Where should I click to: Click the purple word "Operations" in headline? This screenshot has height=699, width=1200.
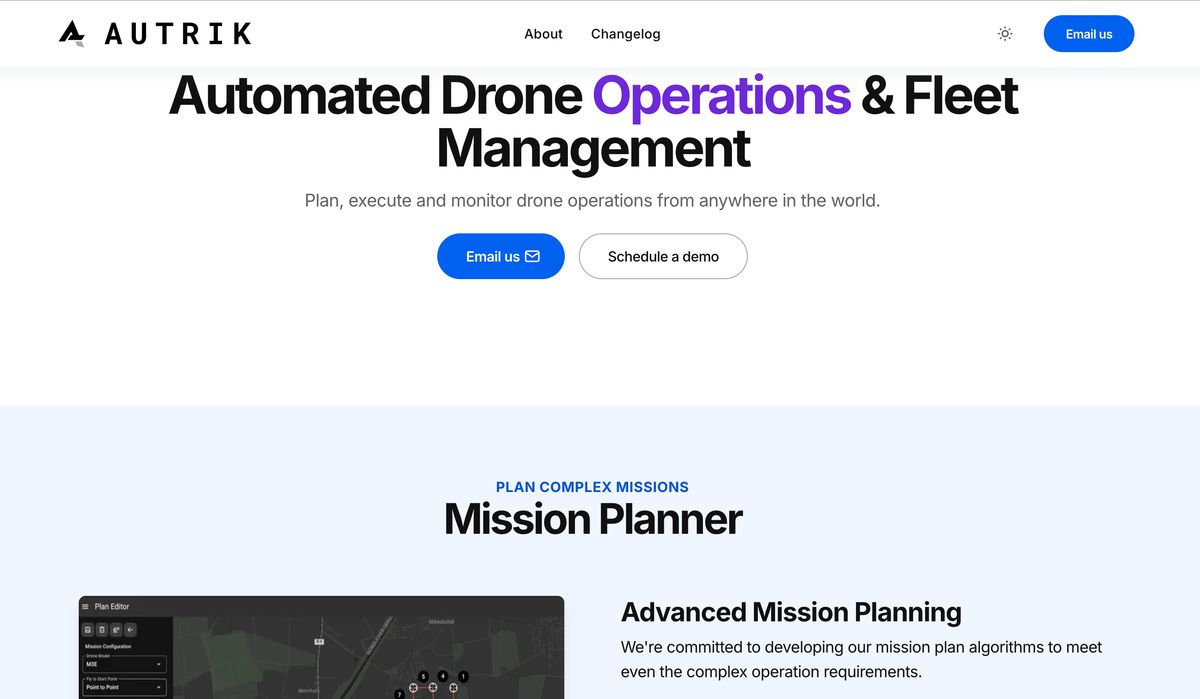pyautogui.click(x=721, y=96)
